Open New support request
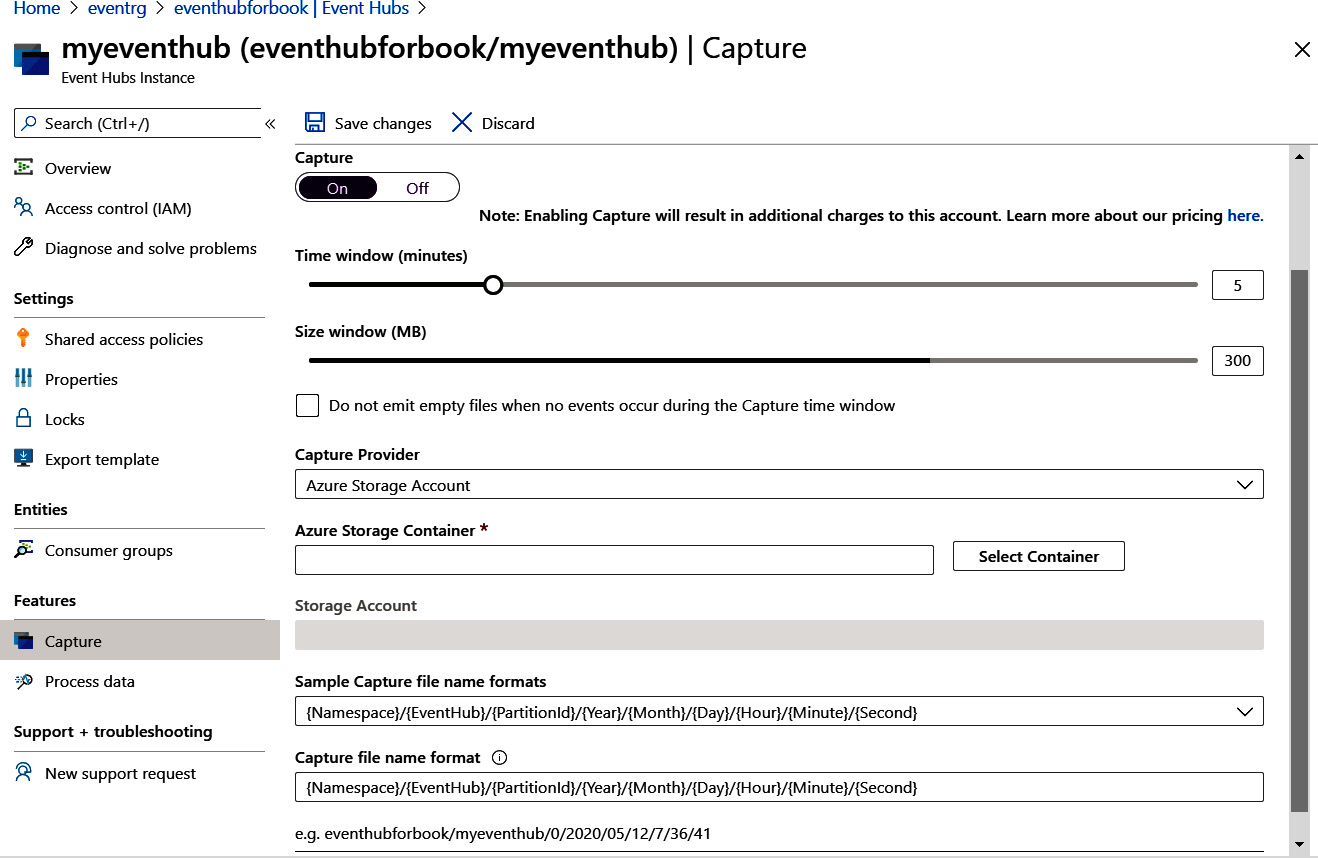Image resolution: width=1318 pixels, height=858 pixels. [120, 773]
